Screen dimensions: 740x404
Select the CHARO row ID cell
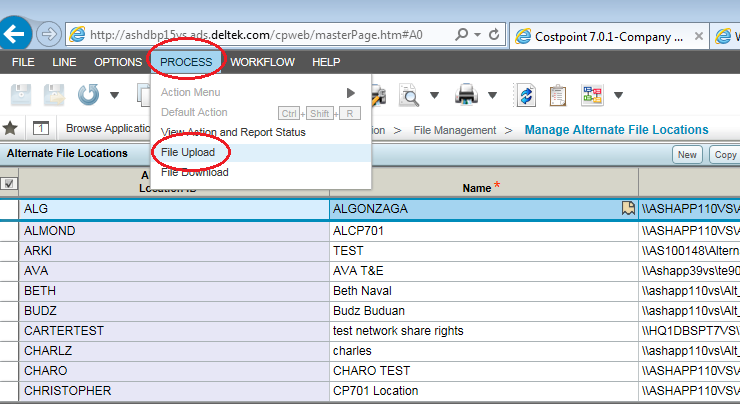click(174, 371)
